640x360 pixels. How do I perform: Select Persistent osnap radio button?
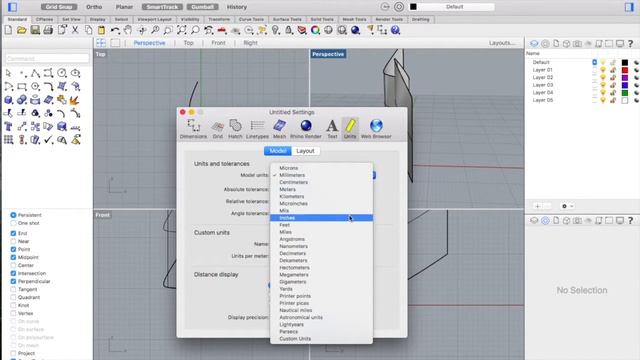point(13,215)
